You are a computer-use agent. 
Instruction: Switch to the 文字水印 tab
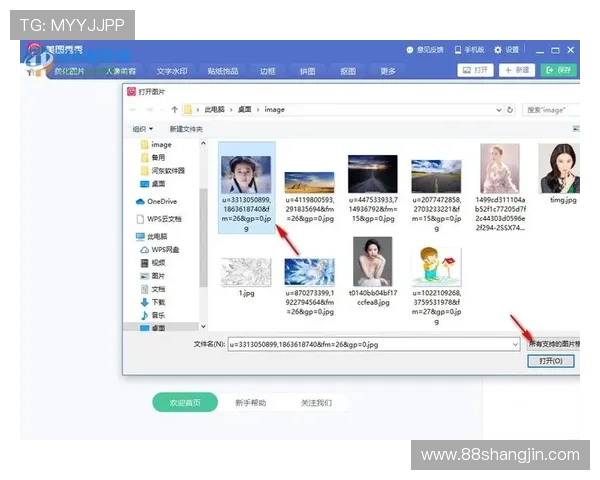click(172, 71)
